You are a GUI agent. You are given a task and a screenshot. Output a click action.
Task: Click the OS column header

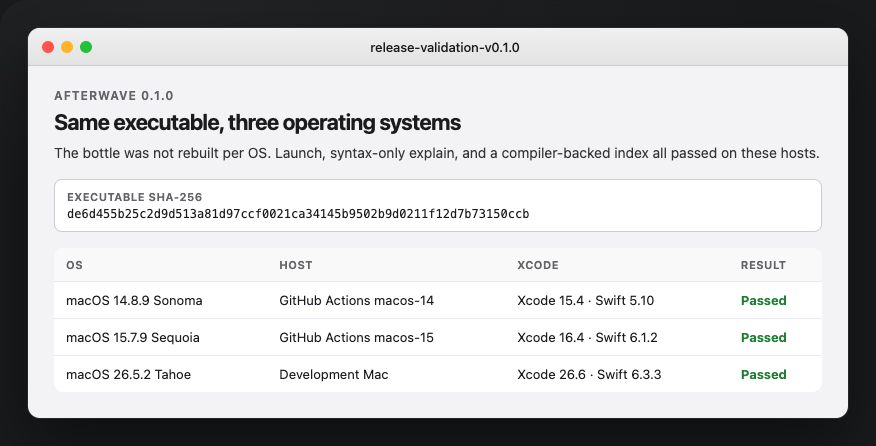point(74,265)
